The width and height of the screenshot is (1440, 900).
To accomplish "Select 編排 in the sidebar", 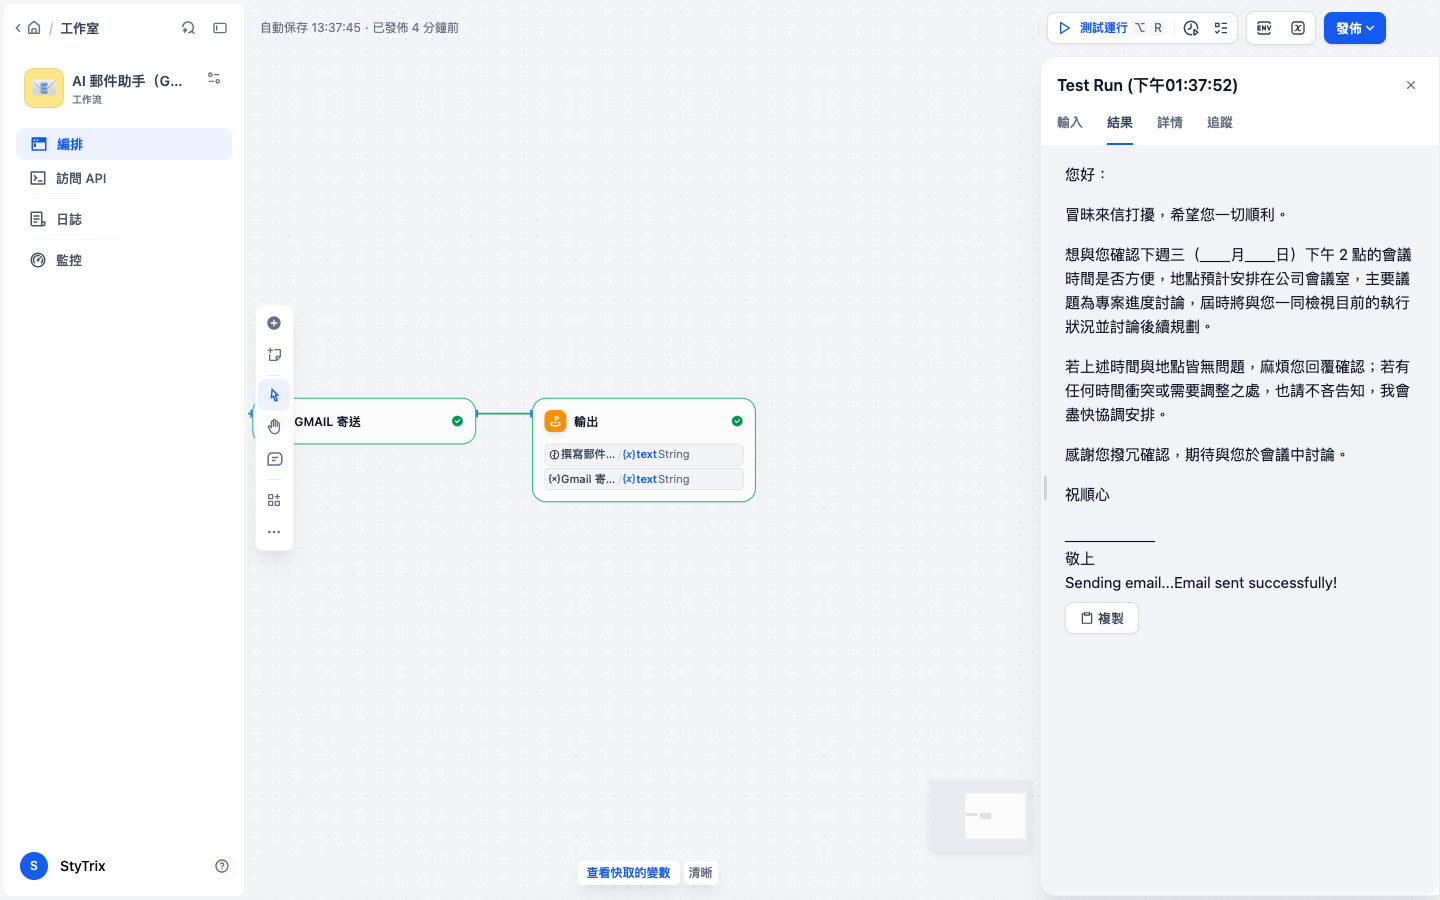I will pos(124,144).
